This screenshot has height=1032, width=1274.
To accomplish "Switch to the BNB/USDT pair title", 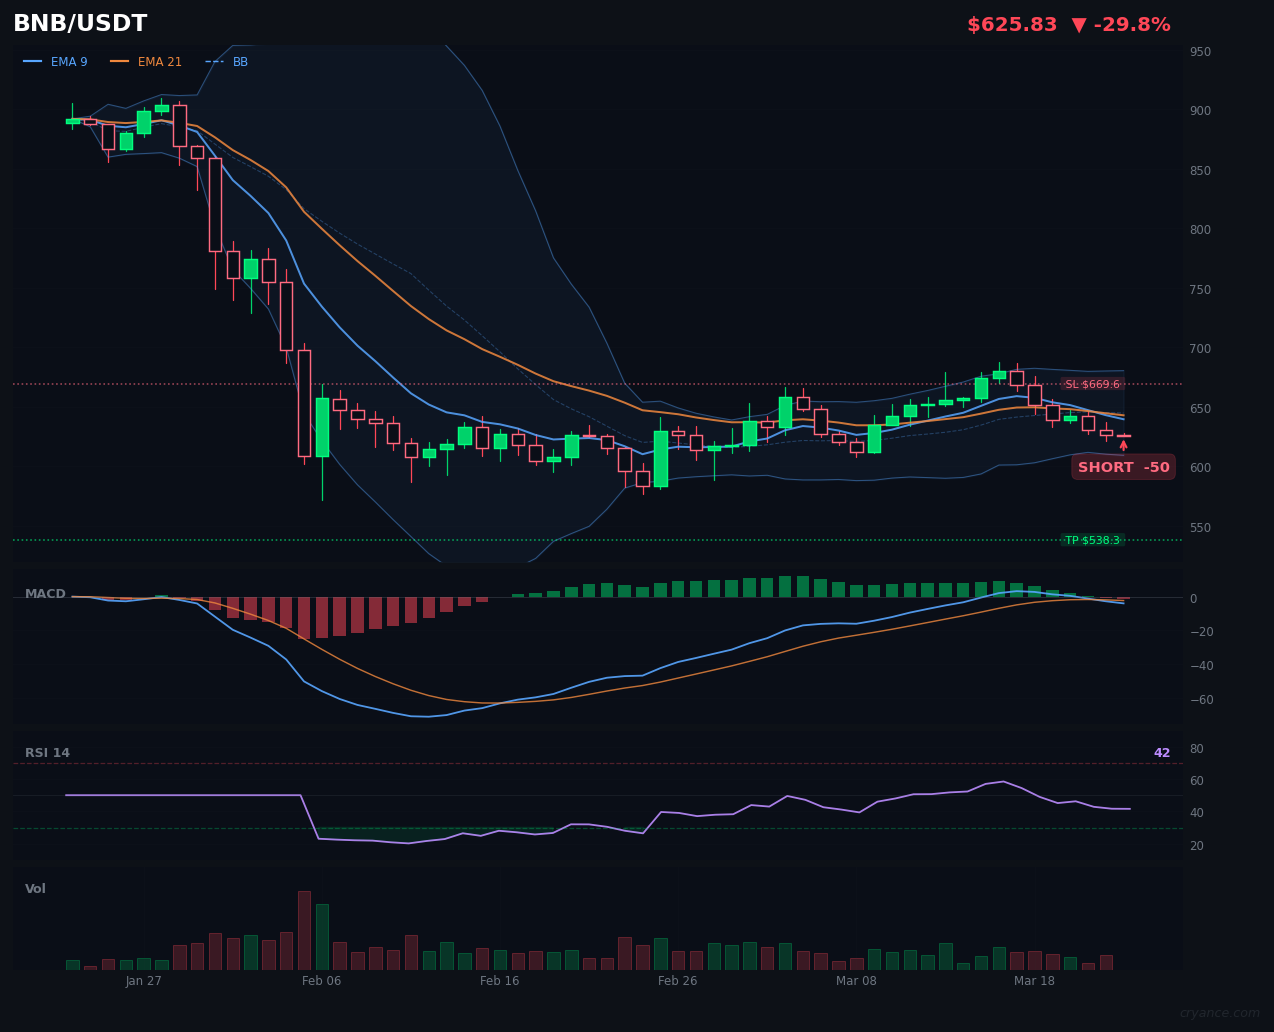I will [80, 23].
